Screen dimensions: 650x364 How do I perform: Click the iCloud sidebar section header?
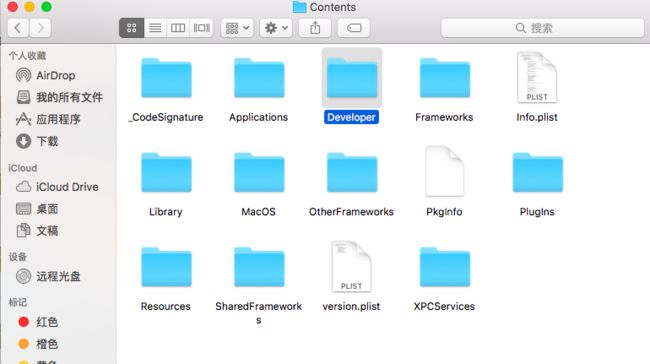click(23, 168)
